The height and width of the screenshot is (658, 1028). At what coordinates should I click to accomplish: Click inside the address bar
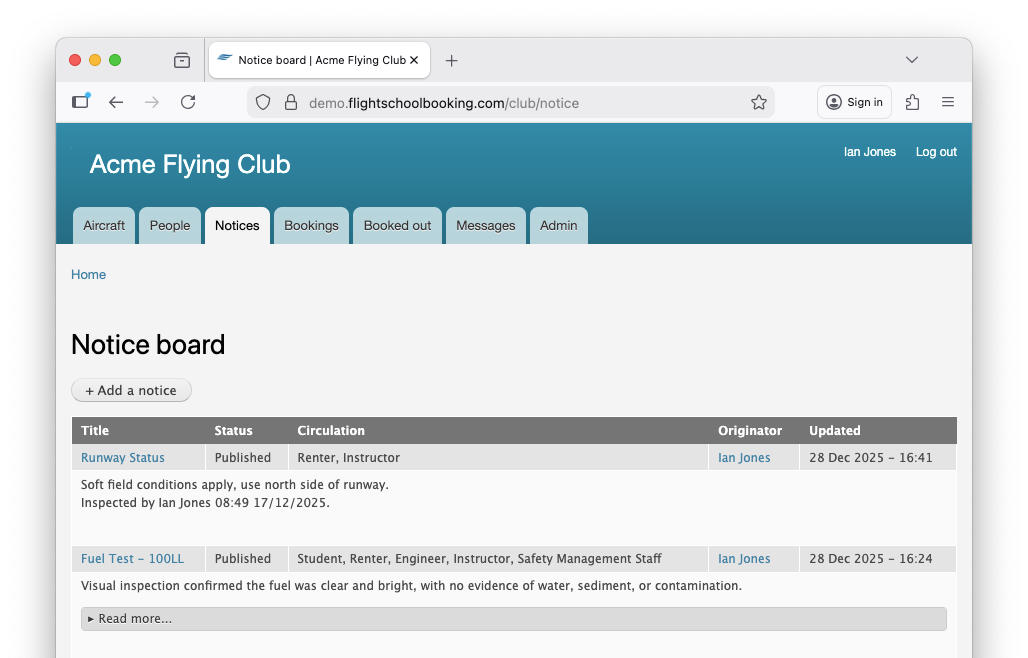click(500, 102)
